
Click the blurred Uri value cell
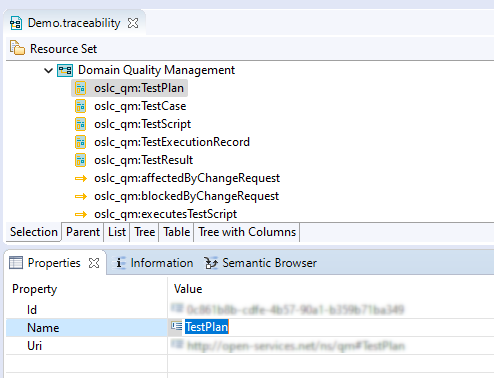(331, 345)
